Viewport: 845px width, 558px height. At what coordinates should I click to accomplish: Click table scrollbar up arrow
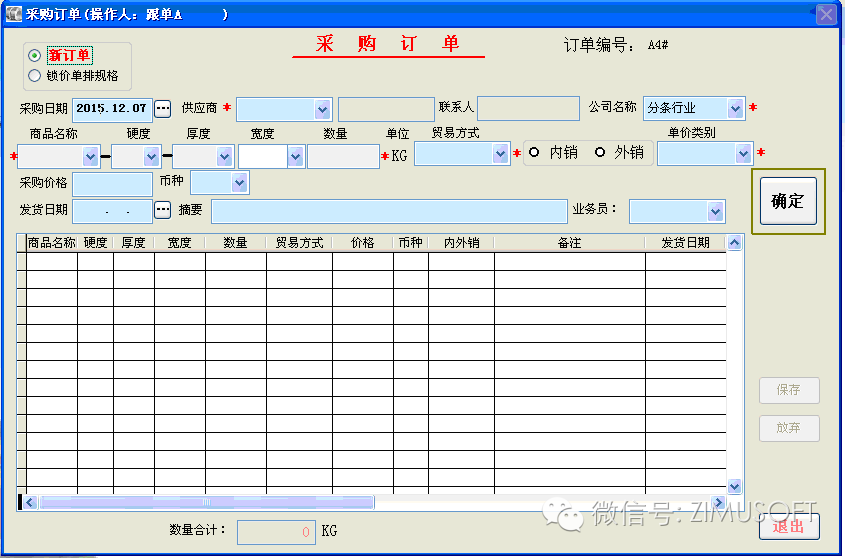[x=734, y=243]
